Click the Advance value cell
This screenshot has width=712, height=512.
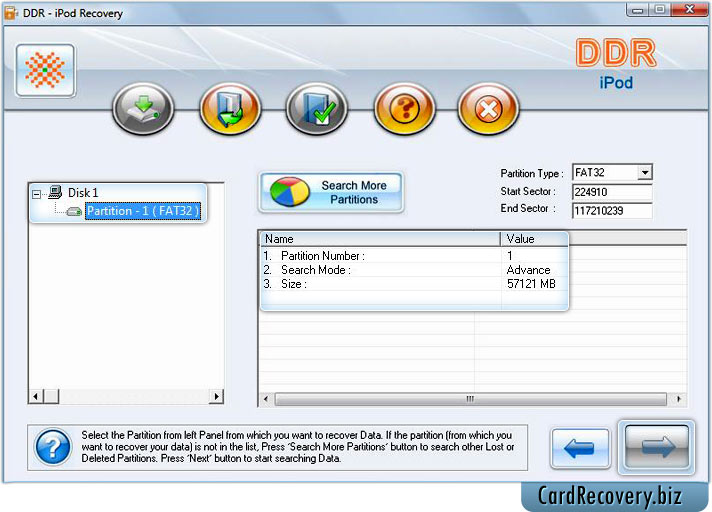(x=529, y=270)
